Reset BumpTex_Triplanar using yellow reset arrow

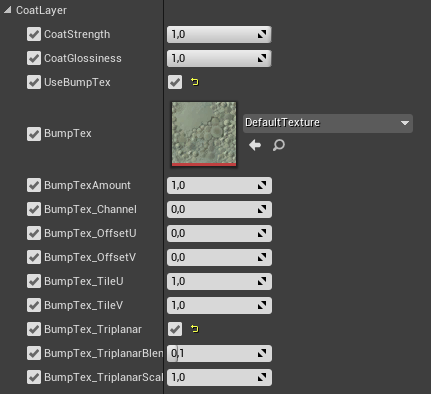tap(195, 329)
